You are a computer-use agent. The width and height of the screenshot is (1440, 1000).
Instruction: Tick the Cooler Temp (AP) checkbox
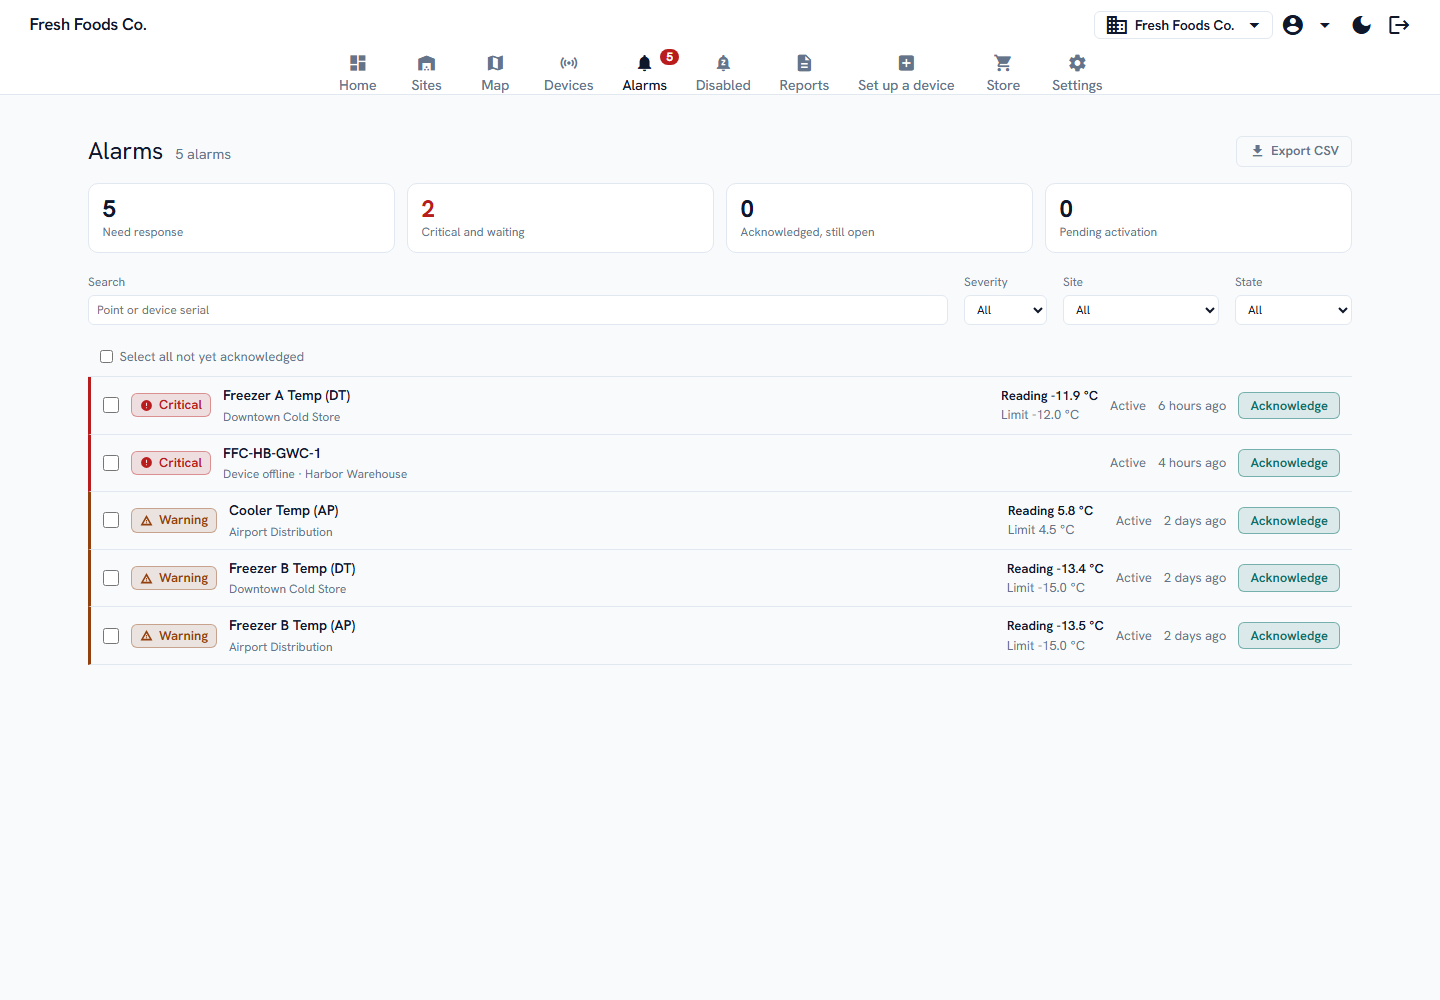pyautogui.click(x=111, y=520)
